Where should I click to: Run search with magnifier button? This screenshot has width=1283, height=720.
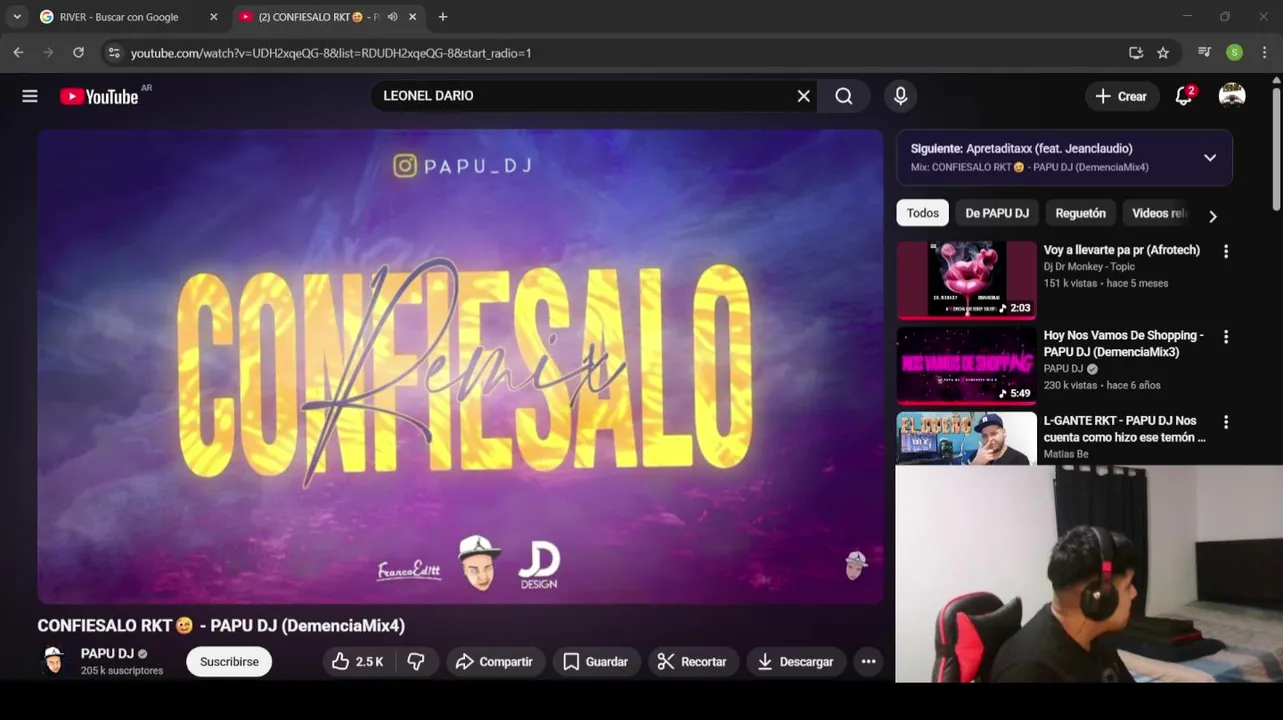[844, 96]
